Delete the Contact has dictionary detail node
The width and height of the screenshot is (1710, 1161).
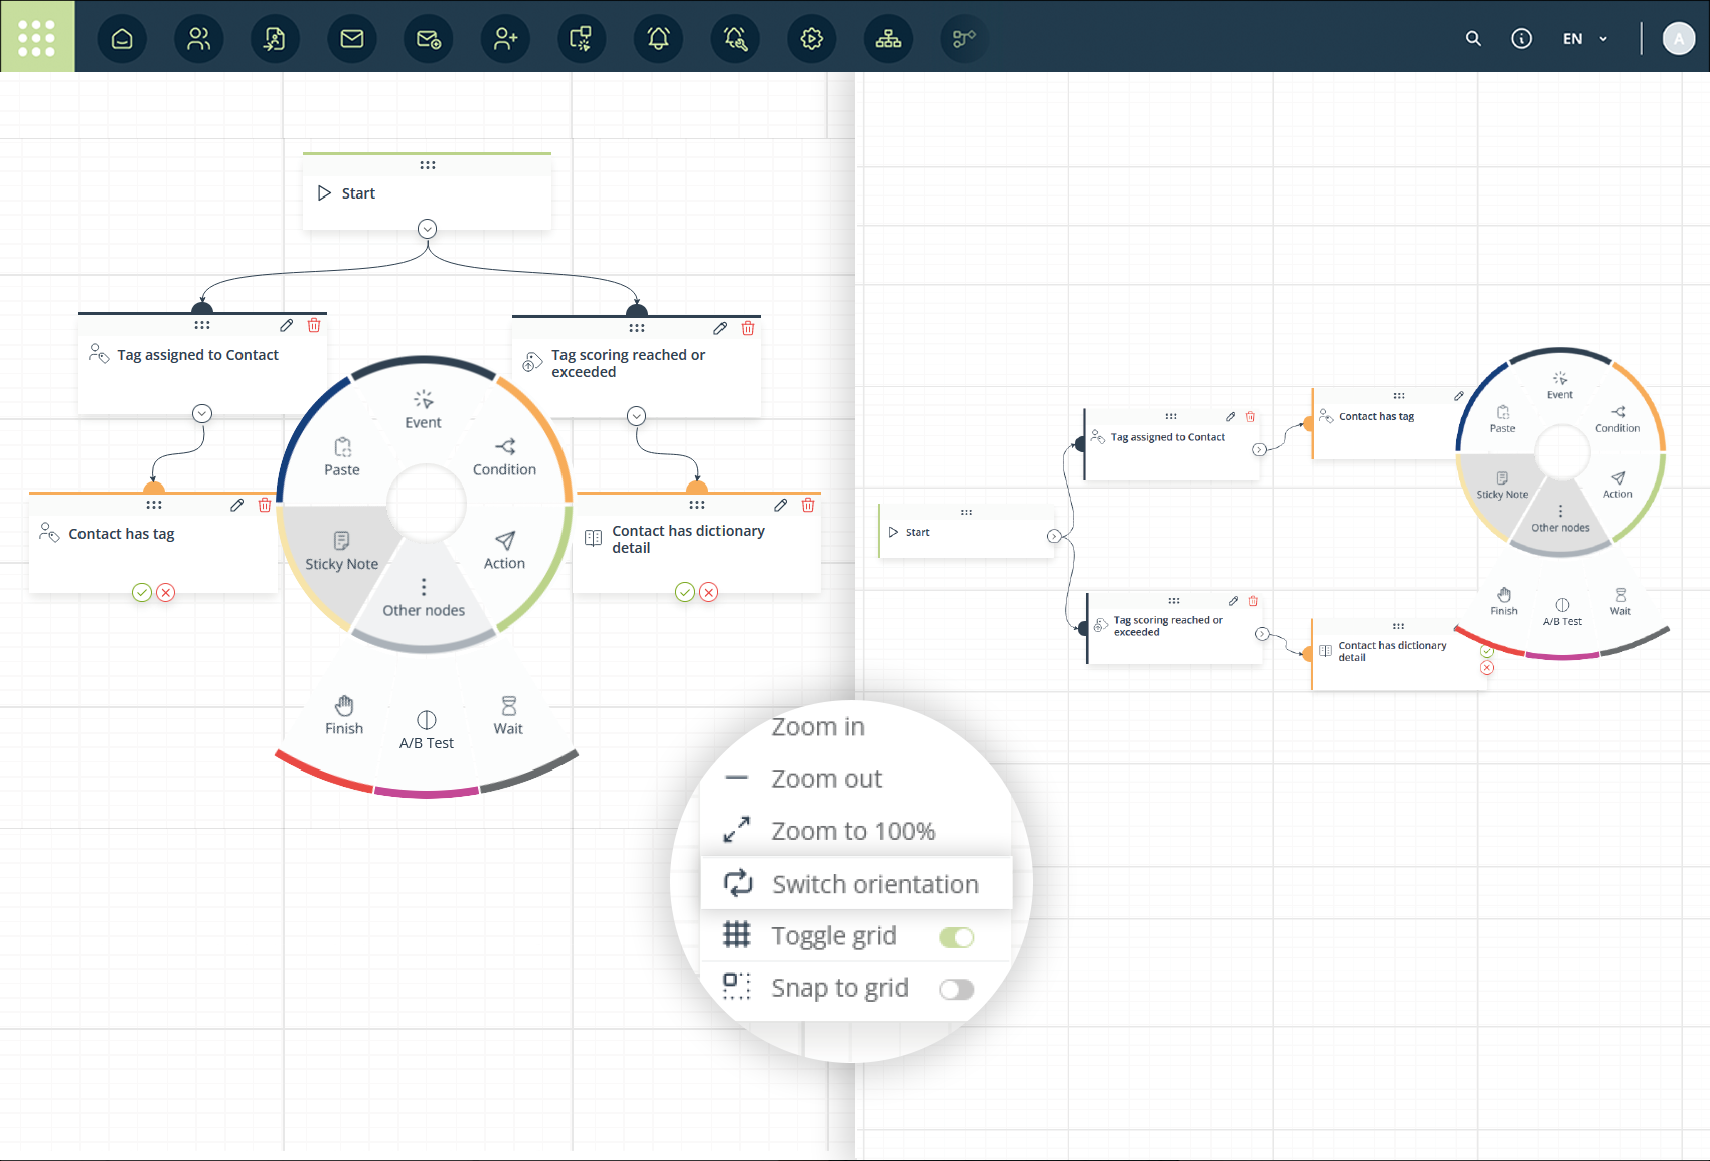808,505
